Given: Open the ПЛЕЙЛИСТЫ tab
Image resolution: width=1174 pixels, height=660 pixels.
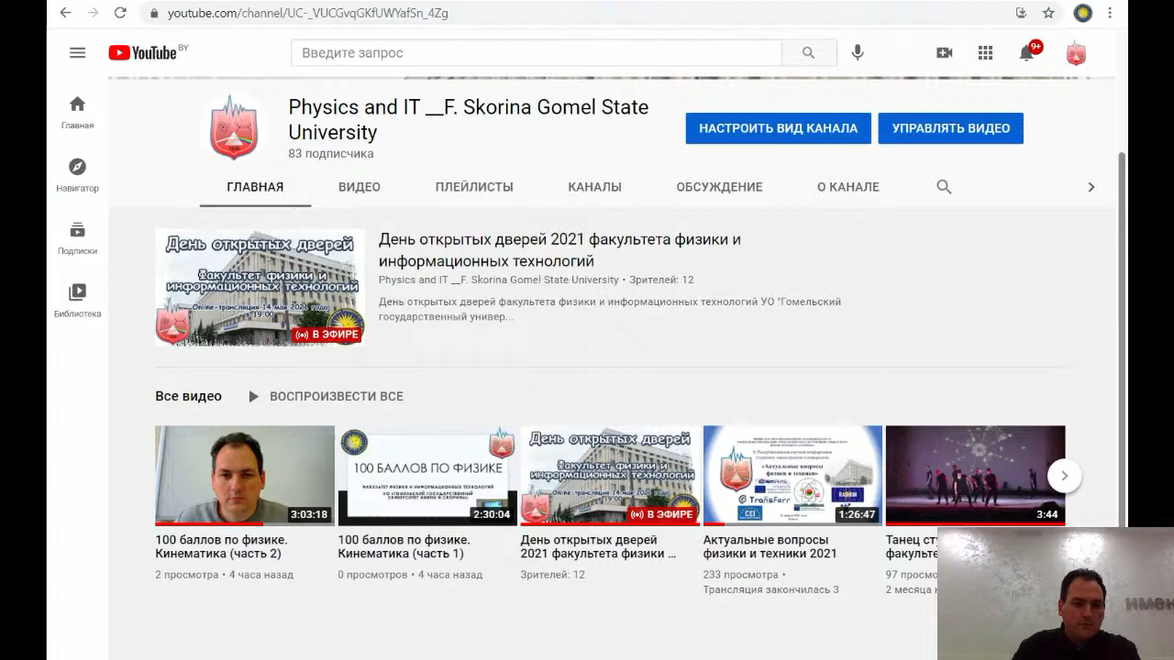Looking at the screenshot, I should click(475, 187).
